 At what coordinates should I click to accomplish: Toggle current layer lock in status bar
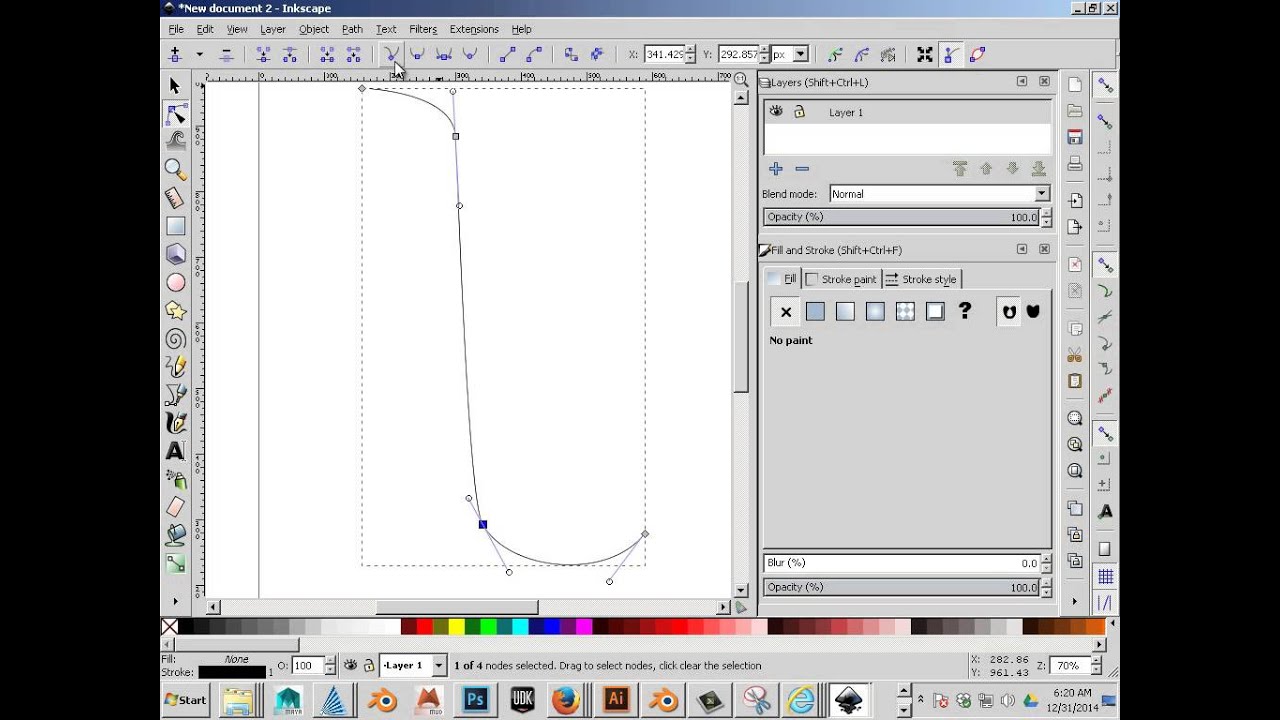pos(369,665)
